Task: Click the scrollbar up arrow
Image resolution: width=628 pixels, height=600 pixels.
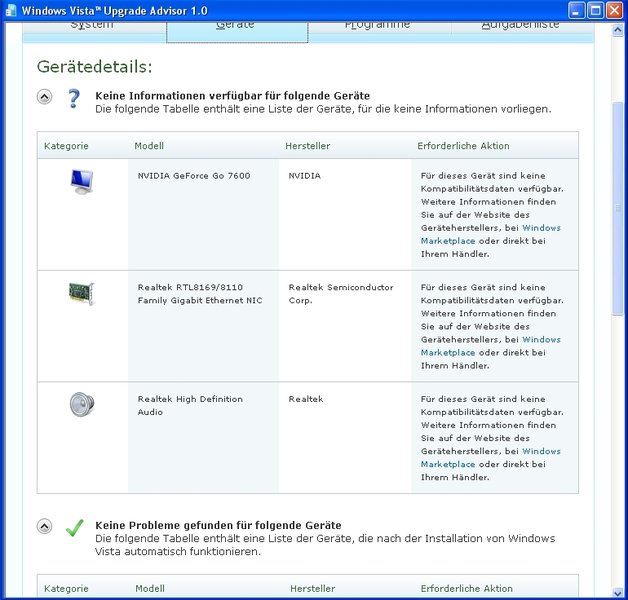Action: [618, 30]
